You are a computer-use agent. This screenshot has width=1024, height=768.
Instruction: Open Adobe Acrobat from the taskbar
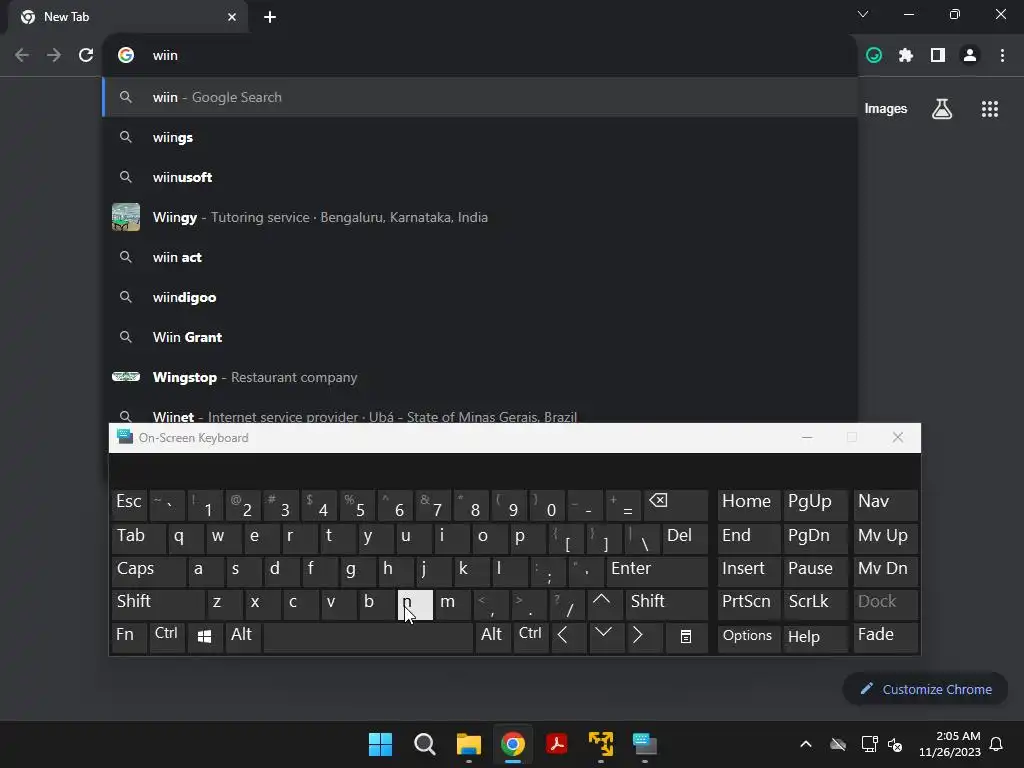coord(556,744)
